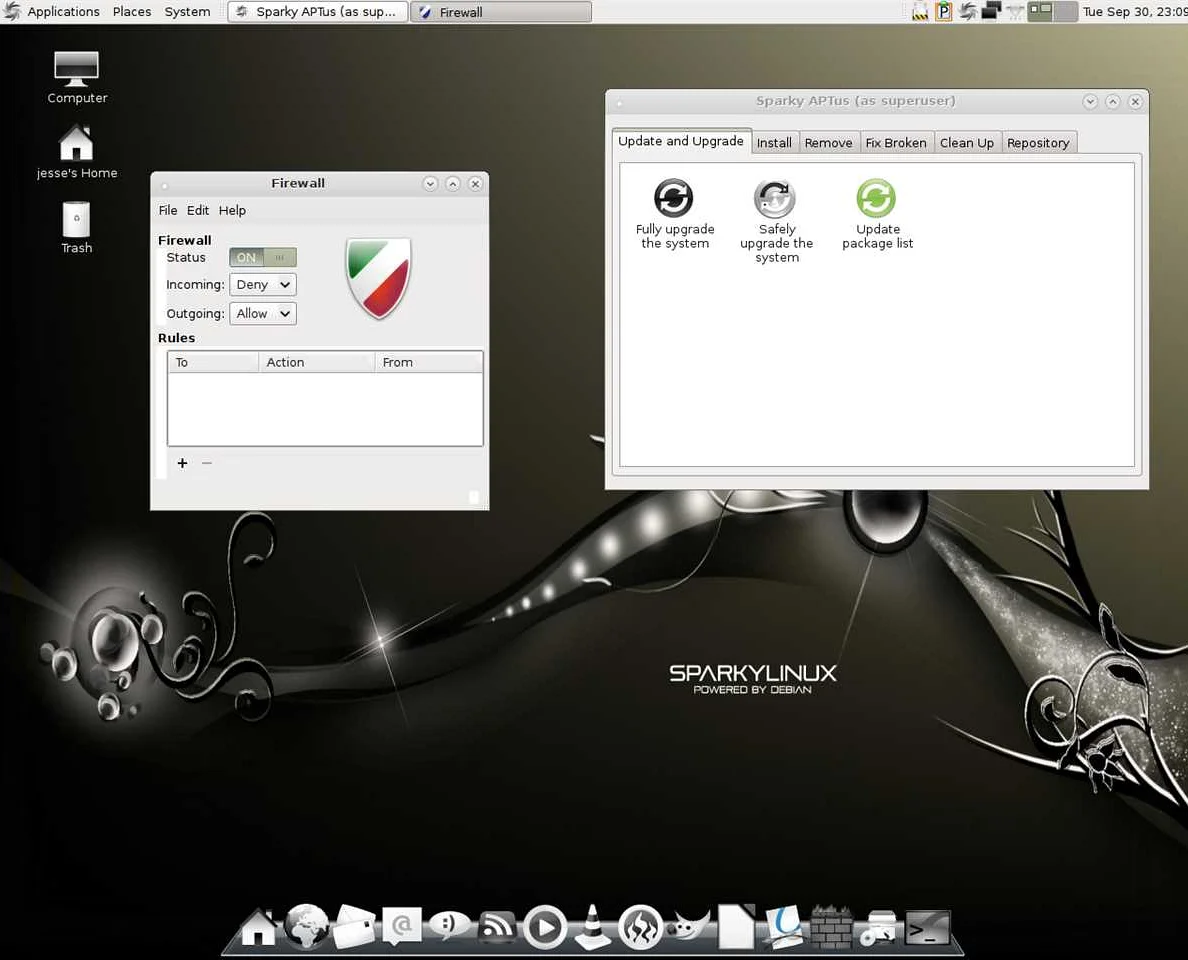1188x960 pixels.
Task: Open the Applications menu
Action: [x=62, y=12]
